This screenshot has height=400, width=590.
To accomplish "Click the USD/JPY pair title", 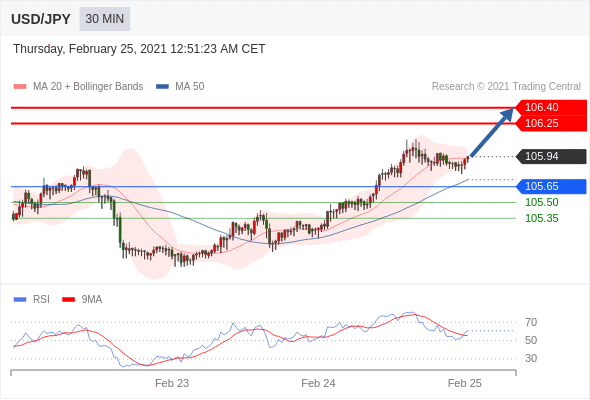I will pyautogui.click(x=41, y=19).
